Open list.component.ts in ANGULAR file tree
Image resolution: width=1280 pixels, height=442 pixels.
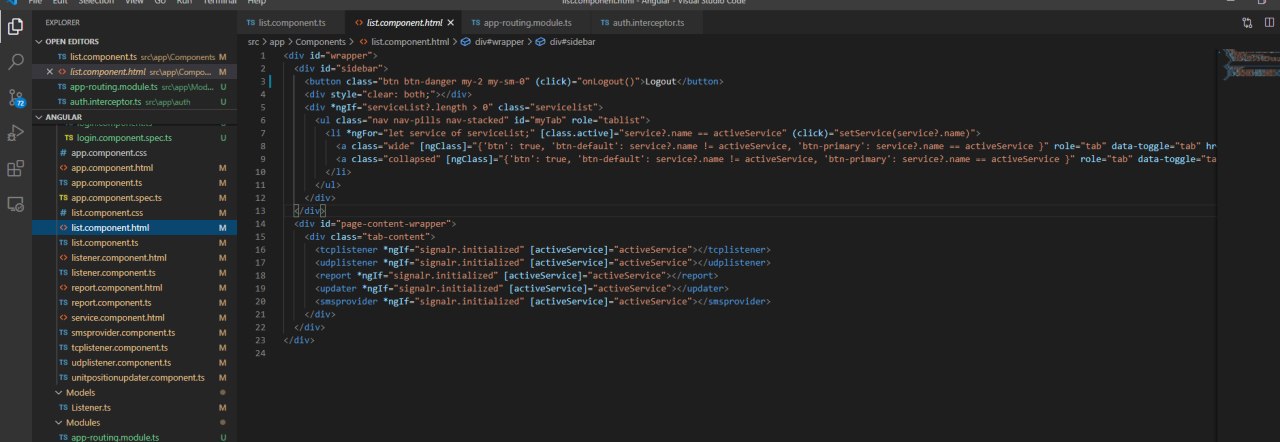tap(135, 243)
